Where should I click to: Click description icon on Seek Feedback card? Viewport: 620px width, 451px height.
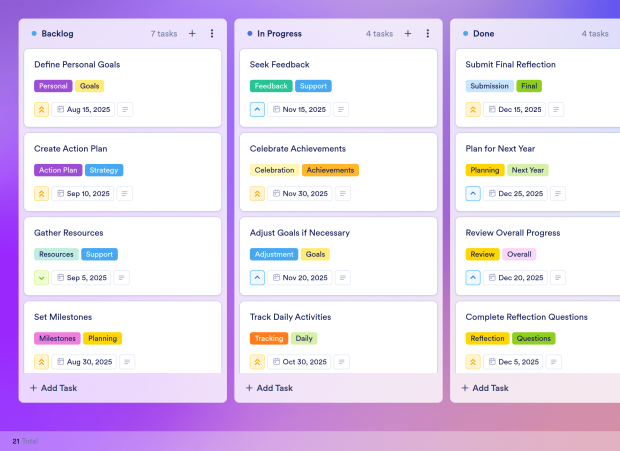coord(341,109)
